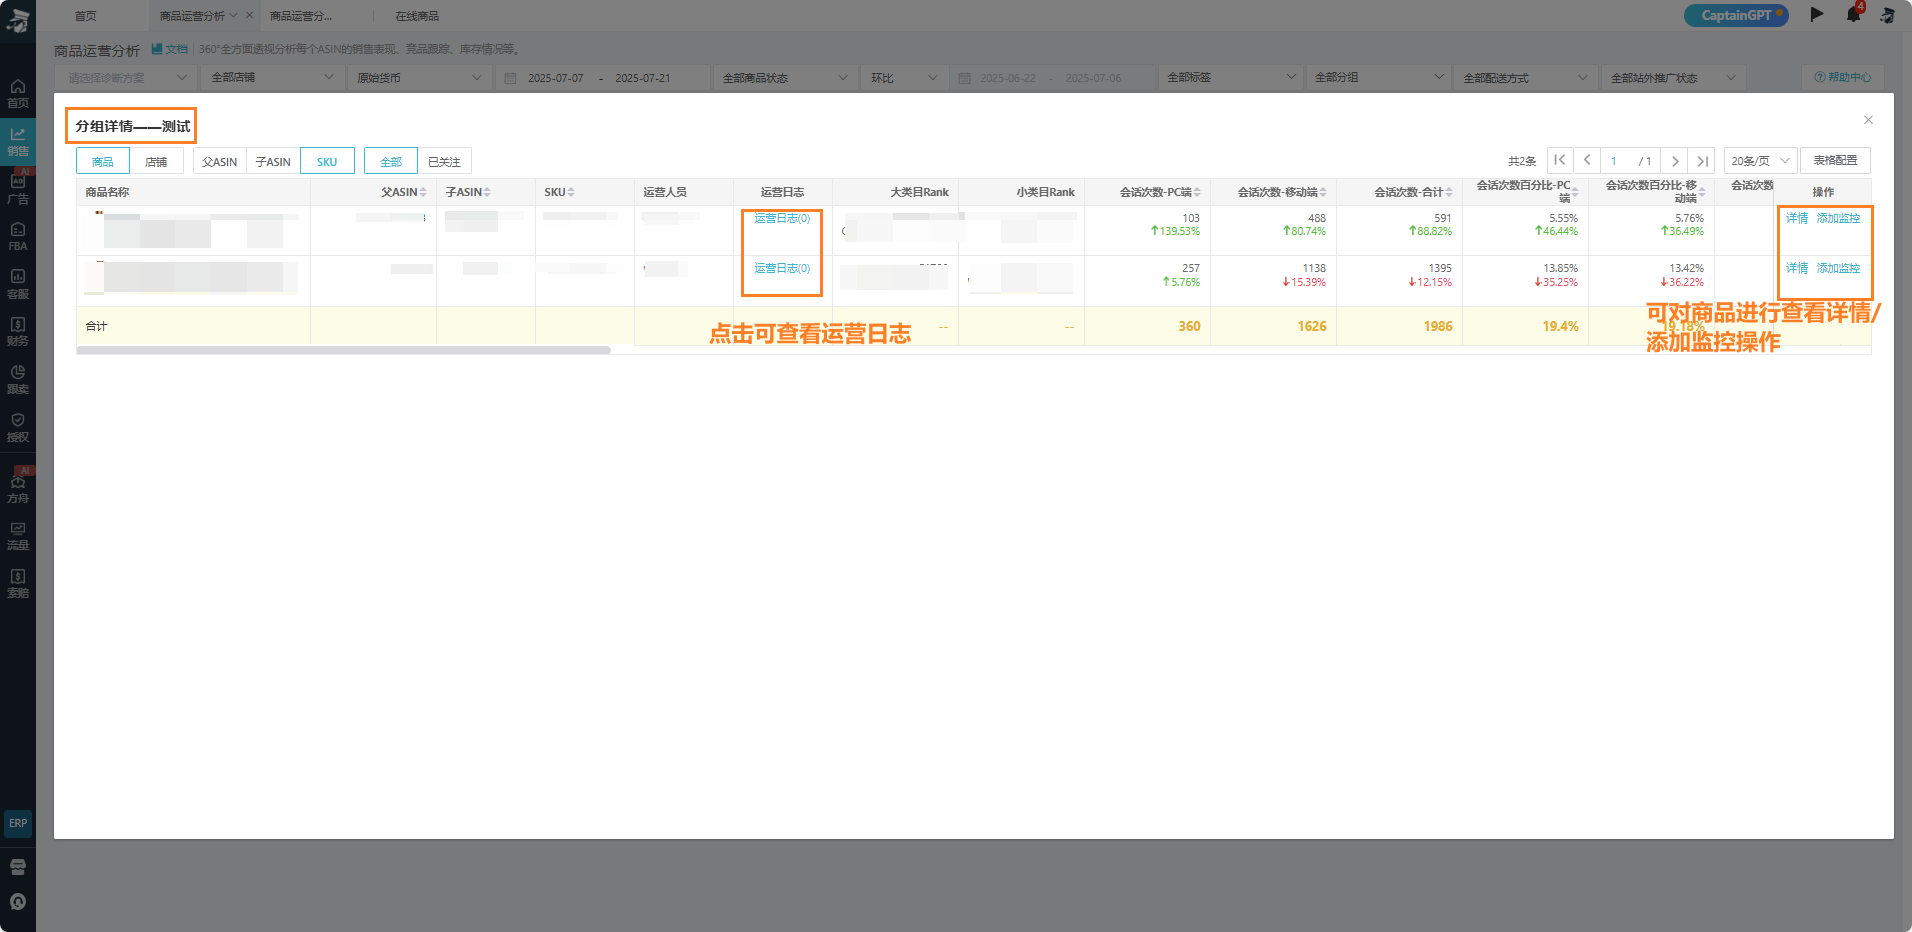Select 全部 filter toggle
Screen dimensions: 1912x932
coord(391,161)
